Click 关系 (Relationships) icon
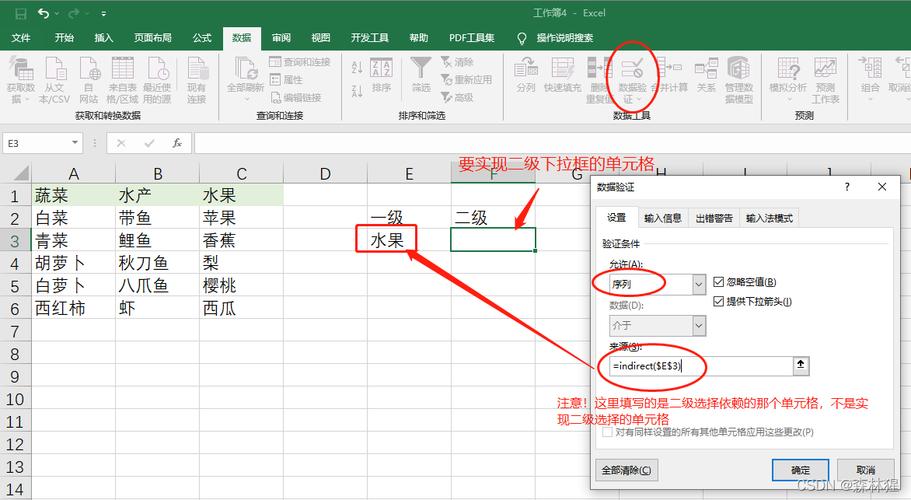This screenshot has height=500, width=911. (x=706, y=75)
